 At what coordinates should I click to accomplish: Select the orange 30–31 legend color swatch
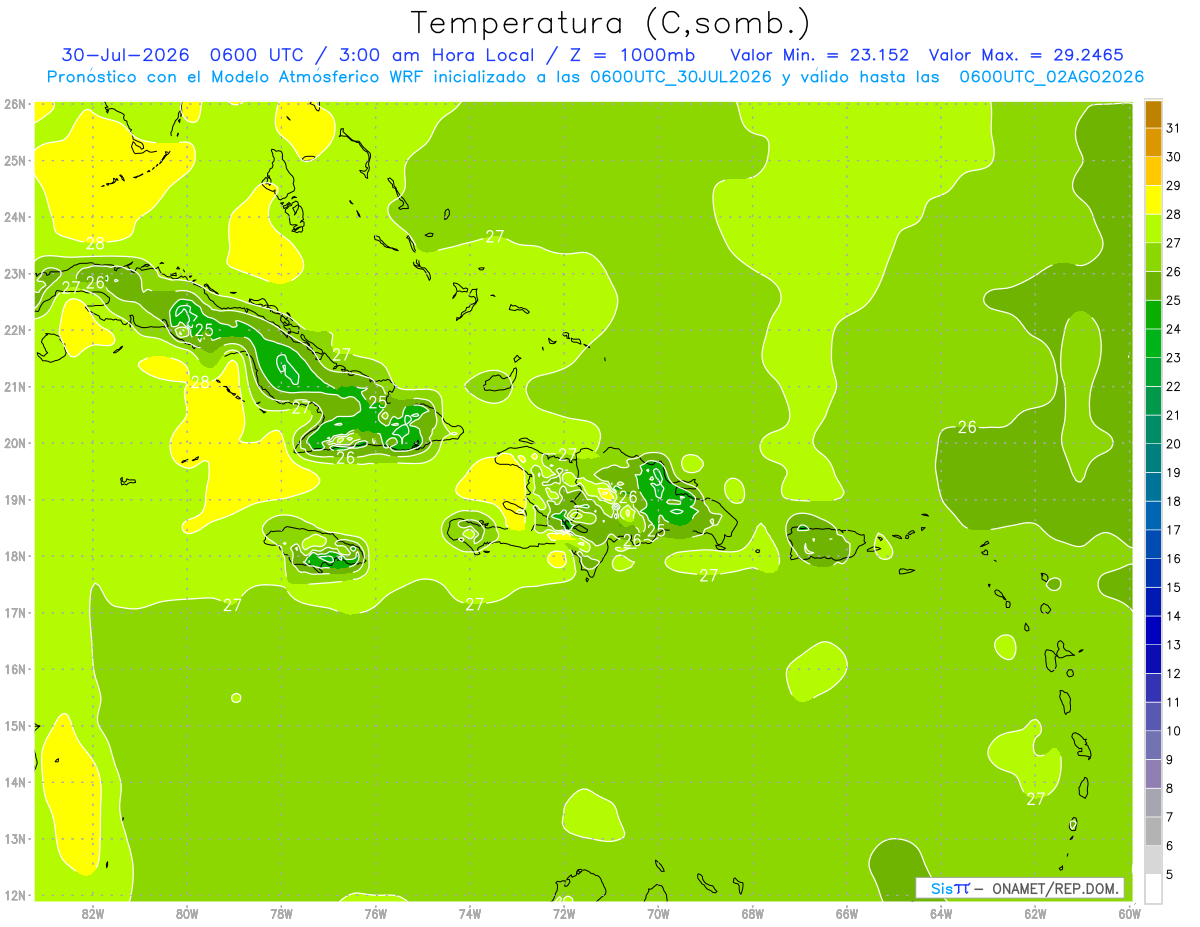coord(1153,143)
